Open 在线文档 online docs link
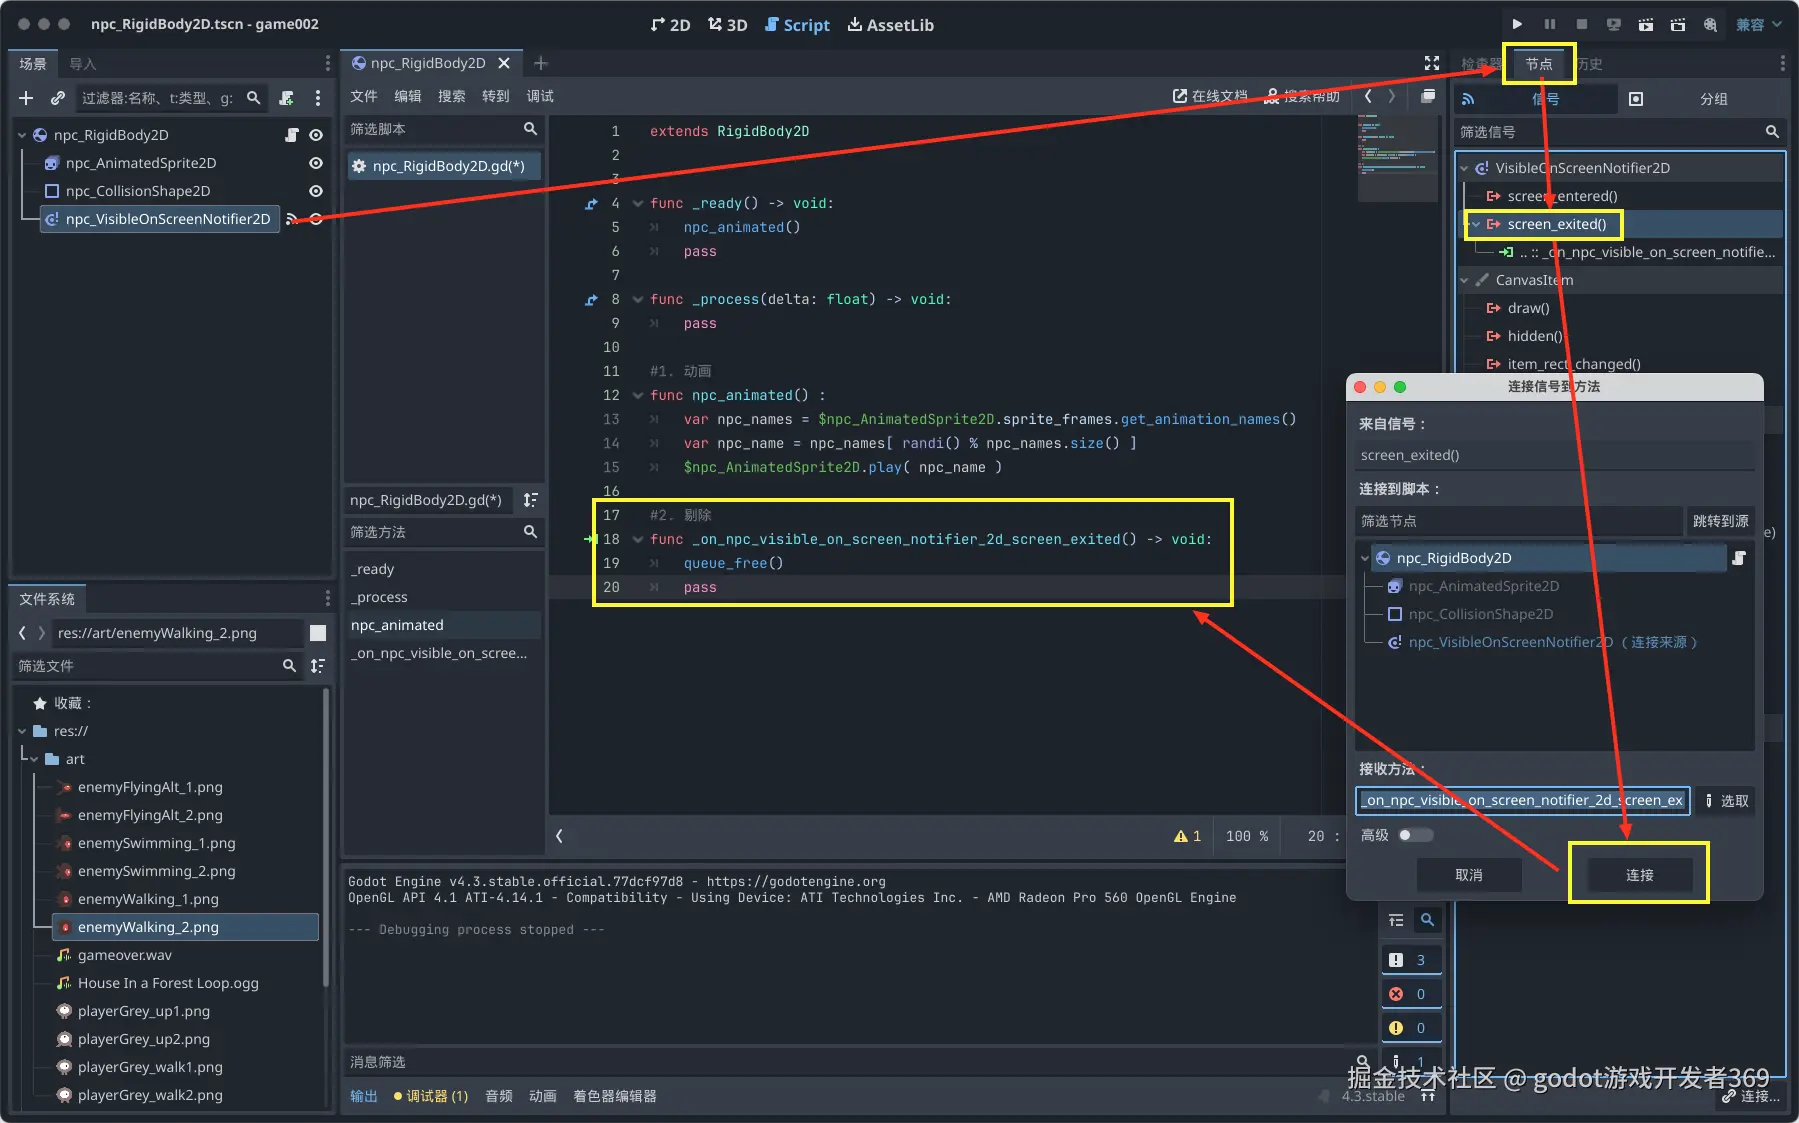The height and width of the screenshot is (1123, 1799). point(1210,96)
